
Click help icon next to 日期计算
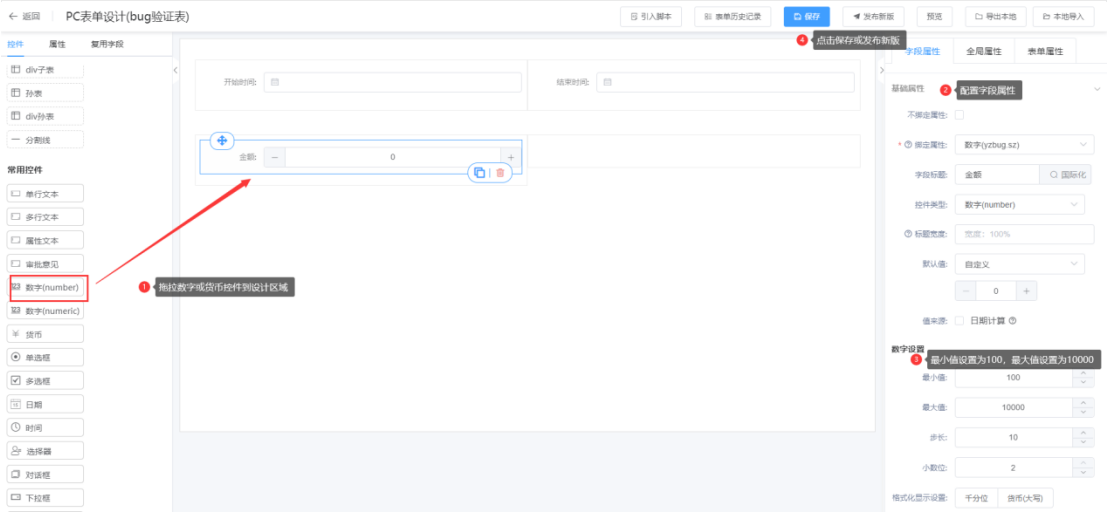(x=1012, y=320)
